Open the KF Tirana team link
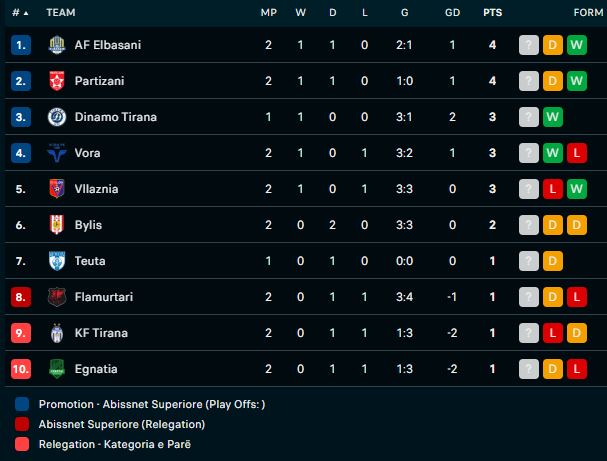 101,333
